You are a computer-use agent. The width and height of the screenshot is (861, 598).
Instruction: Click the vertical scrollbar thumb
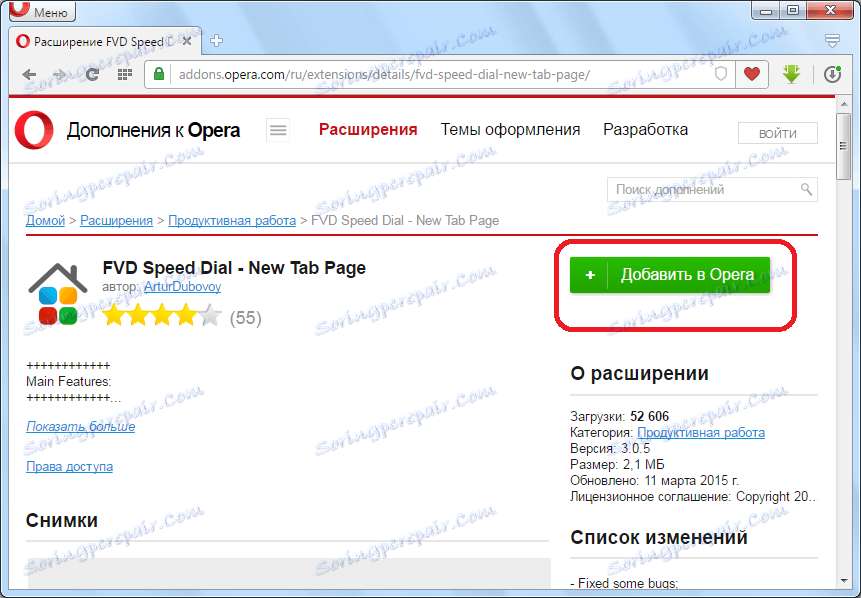coord(843,146)
